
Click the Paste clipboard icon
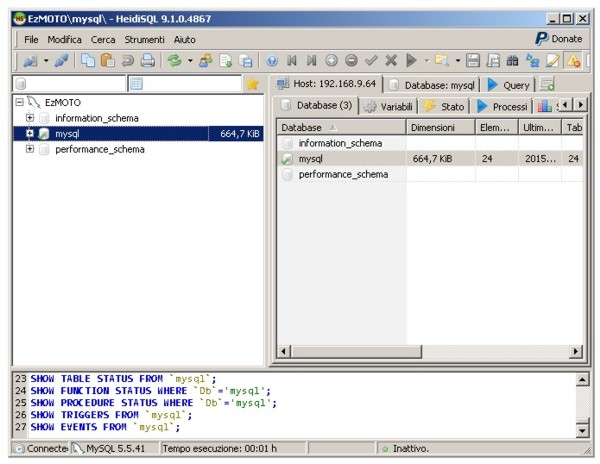[x=108, y=60]
